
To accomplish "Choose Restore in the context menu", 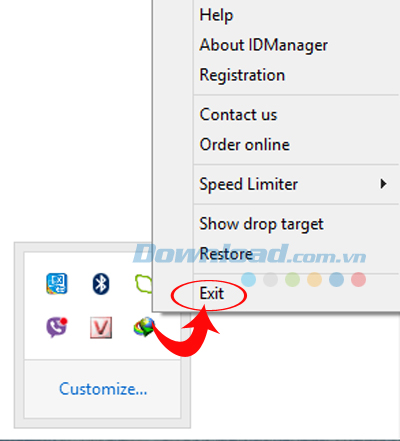I will pos(226,254).
